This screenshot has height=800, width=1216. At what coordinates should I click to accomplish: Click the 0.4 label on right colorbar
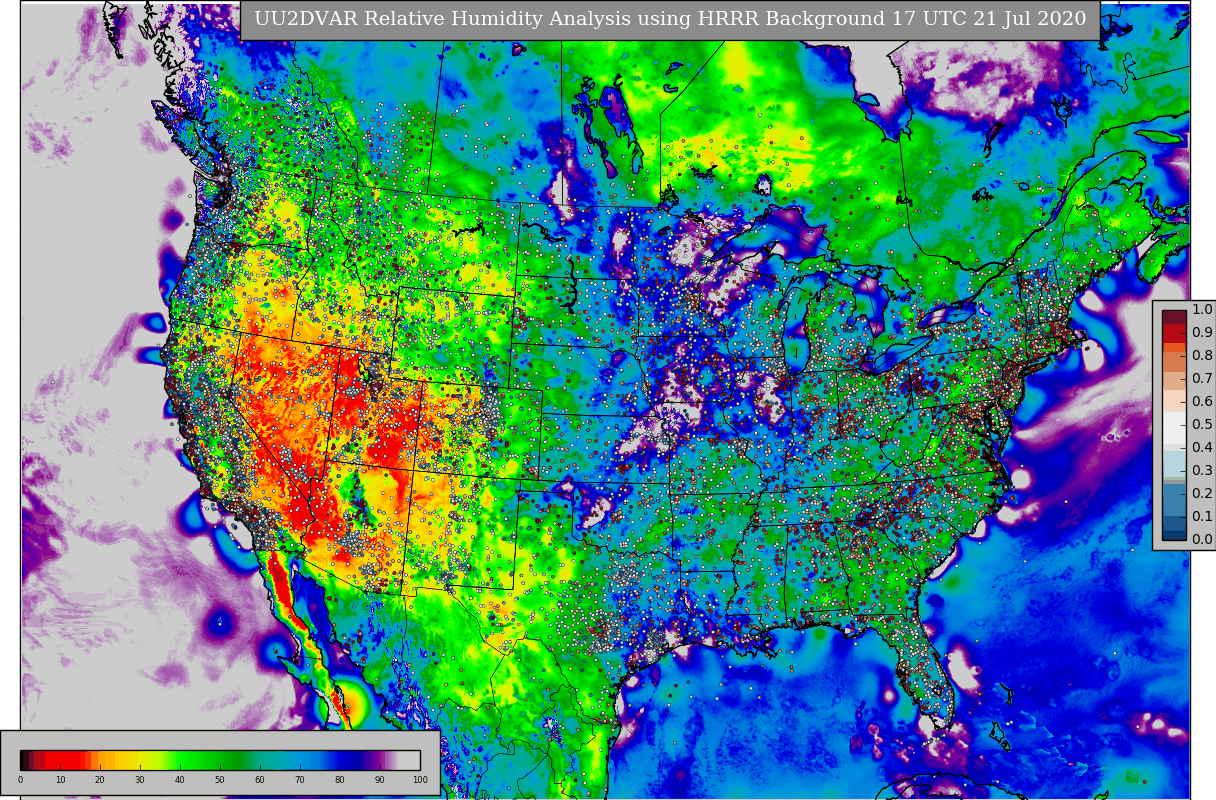click(1202, 448)
